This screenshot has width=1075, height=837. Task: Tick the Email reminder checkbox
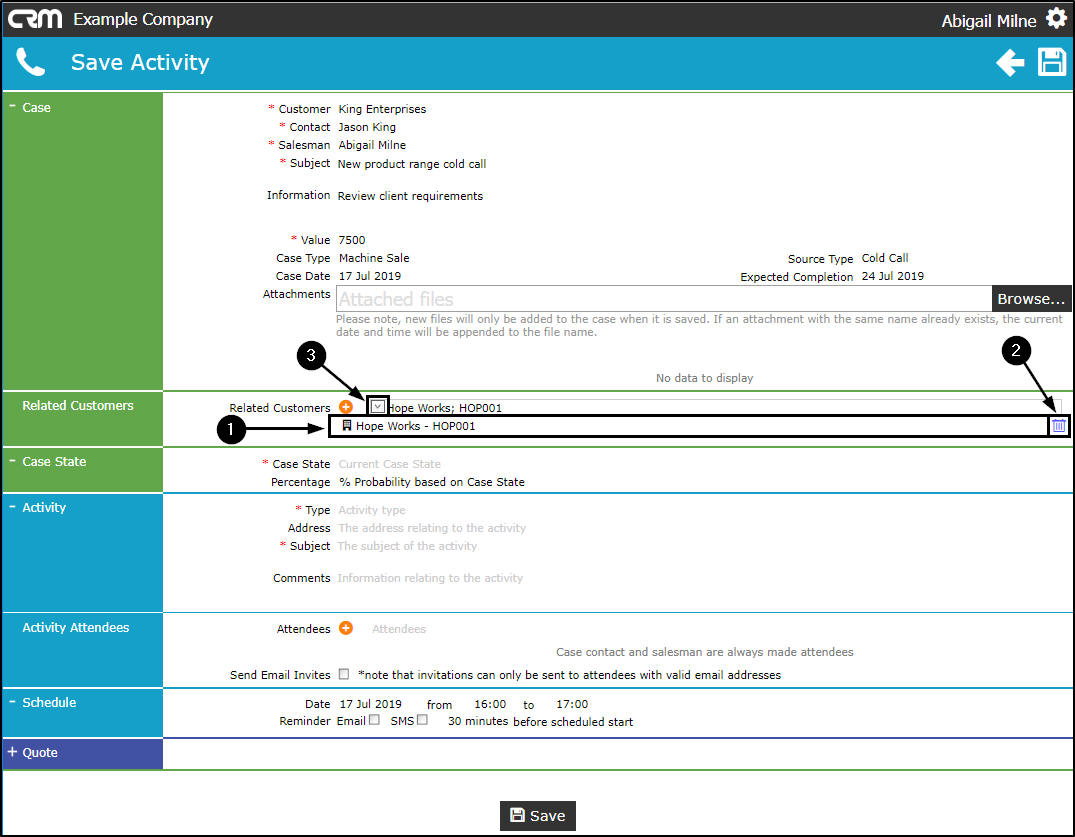point(374,720)
